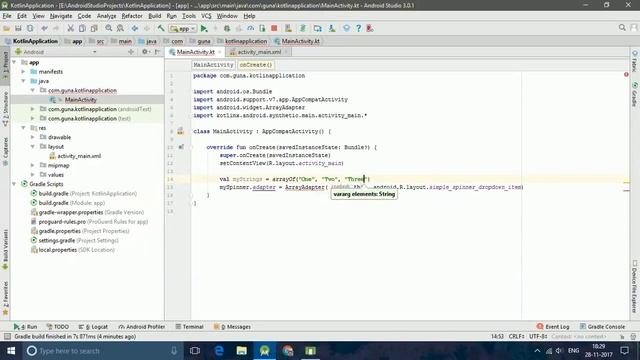Viewport: 640px width, 360px height.
Task: Click the Android Profiler gauge toolbar icon
Action: click(251, 28)
